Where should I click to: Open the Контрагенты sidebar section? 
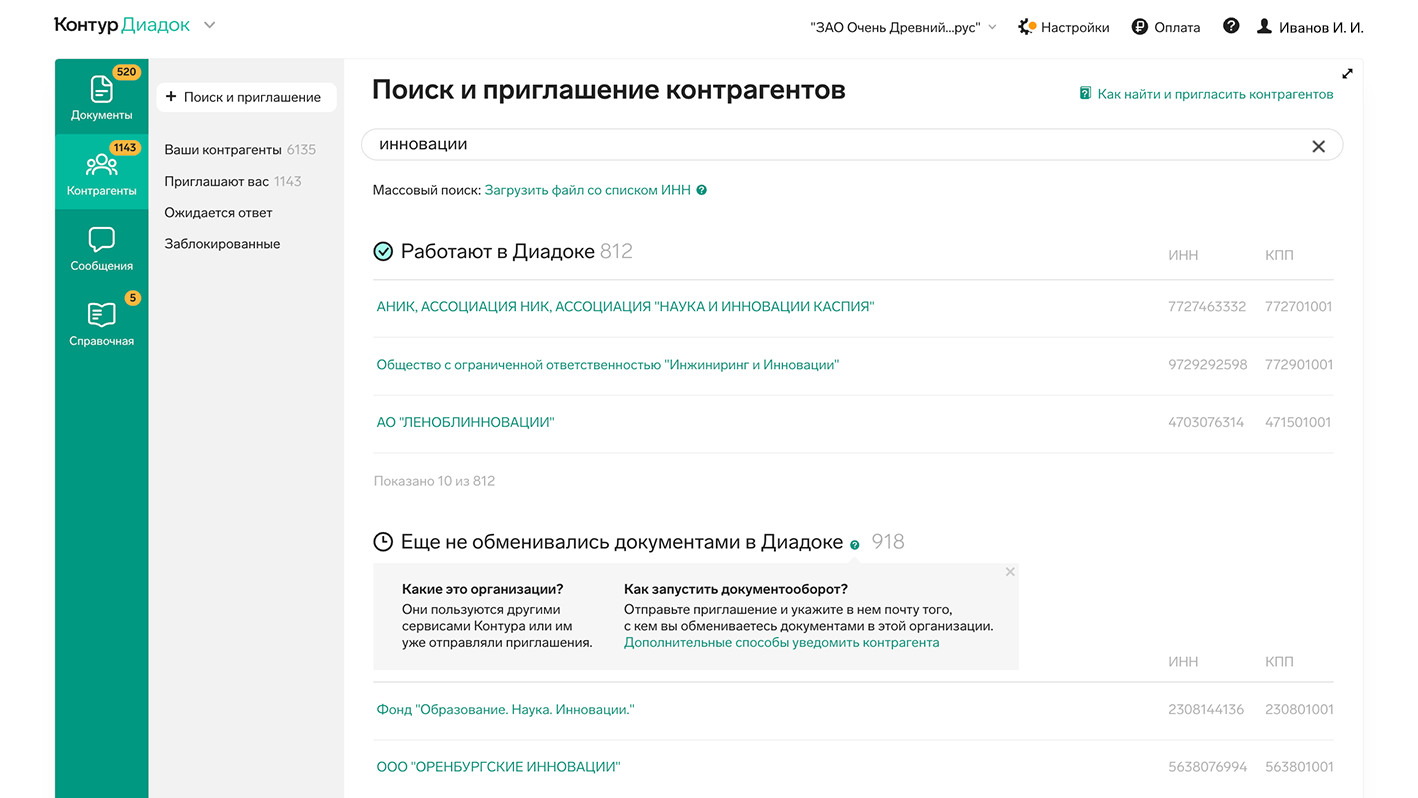click(101, 172)
